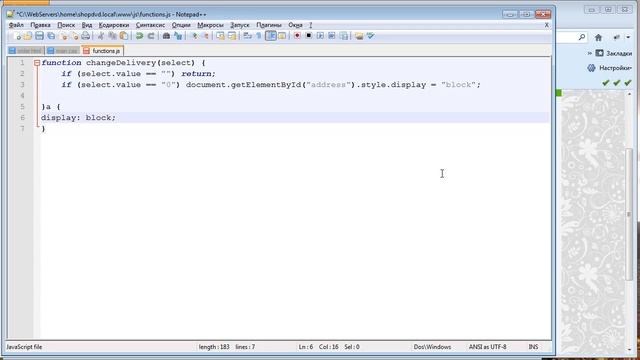The height and width of the screenshot is (360, 640).
Task: Click the Replace toolbar icon
Action: pyautogui.click(x=178, y=36)
